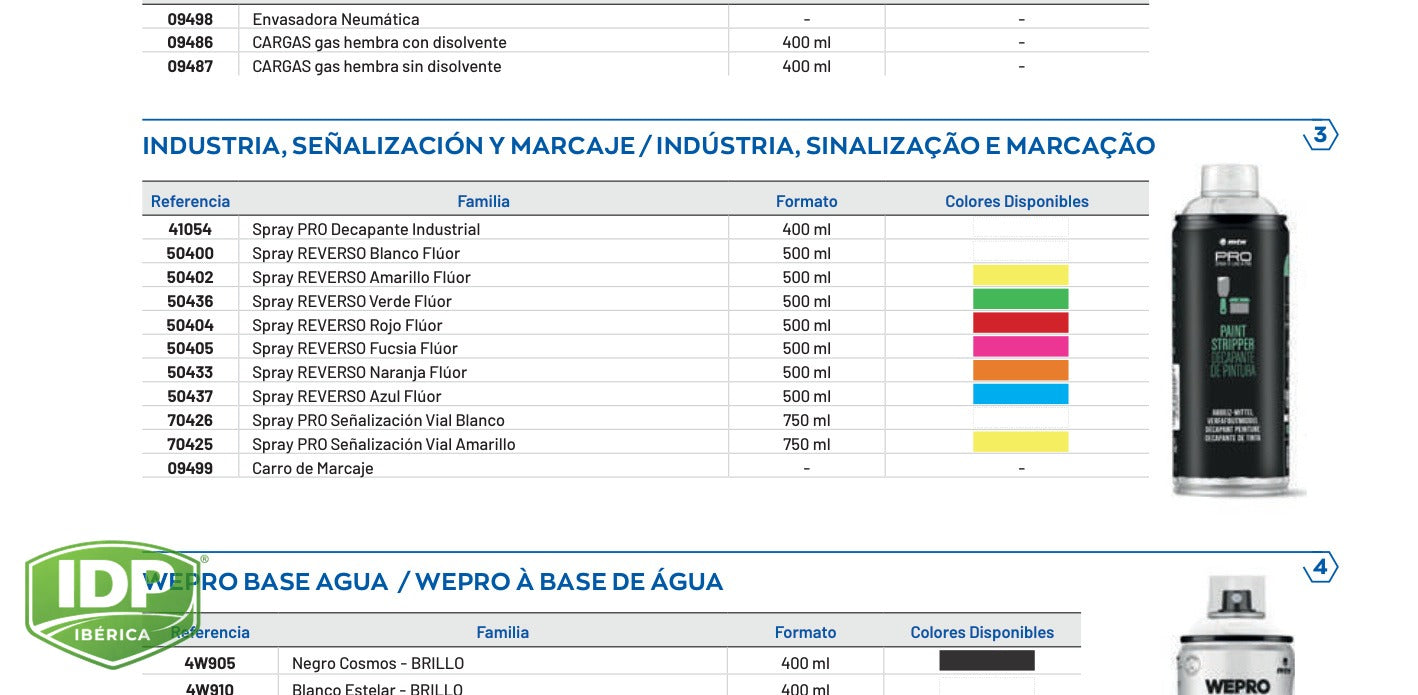Click the WEPRO spray can image

[x=1237, y=635]
